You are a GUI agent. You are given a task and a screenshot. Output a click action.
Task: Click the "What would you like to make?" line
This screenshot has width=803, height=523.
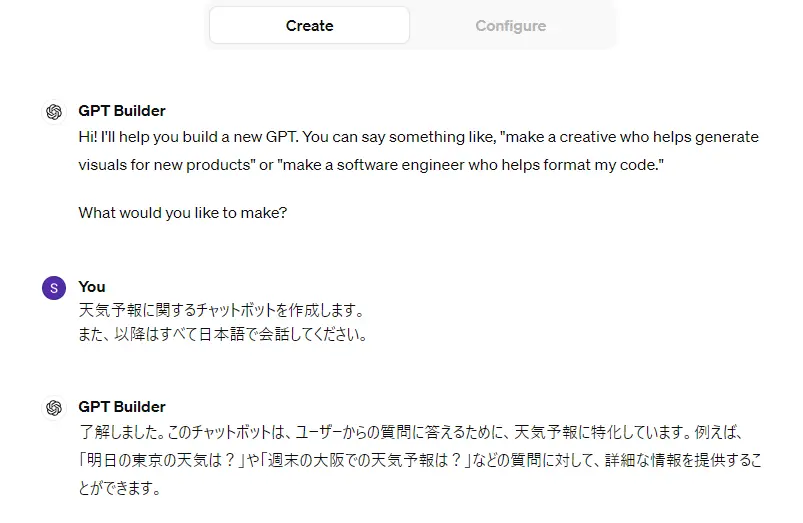pos(183,213)
